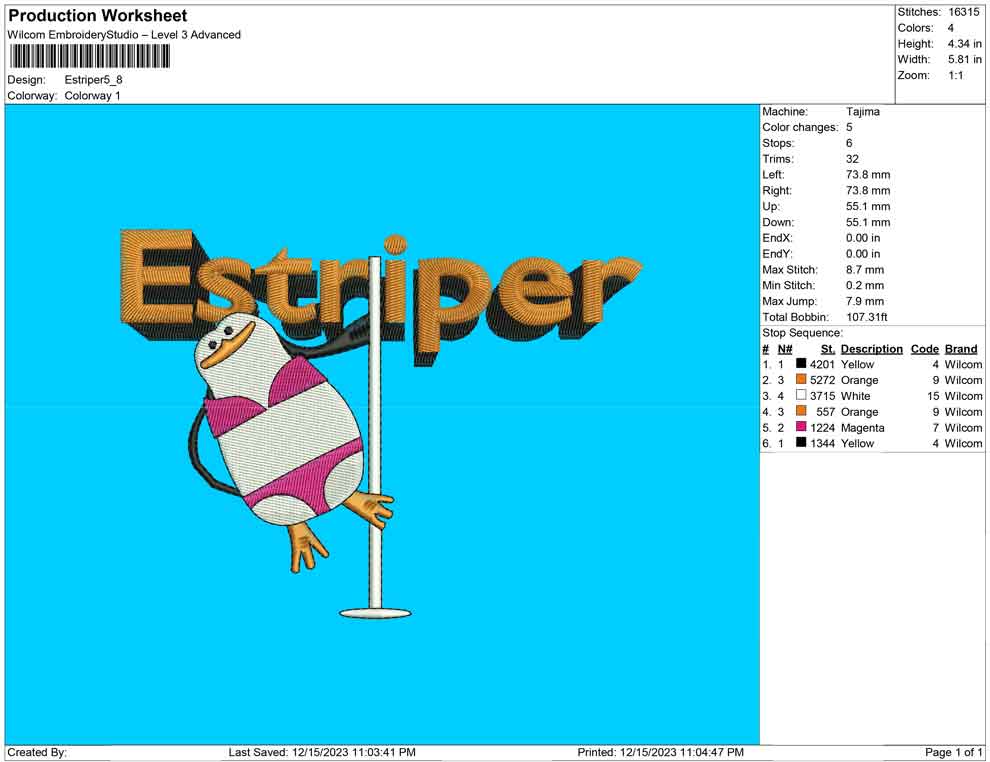The width and height of the screenshot is (990, 762).
Task: Click the design name 'Estriper5_8'
Action: coord(93,80)
